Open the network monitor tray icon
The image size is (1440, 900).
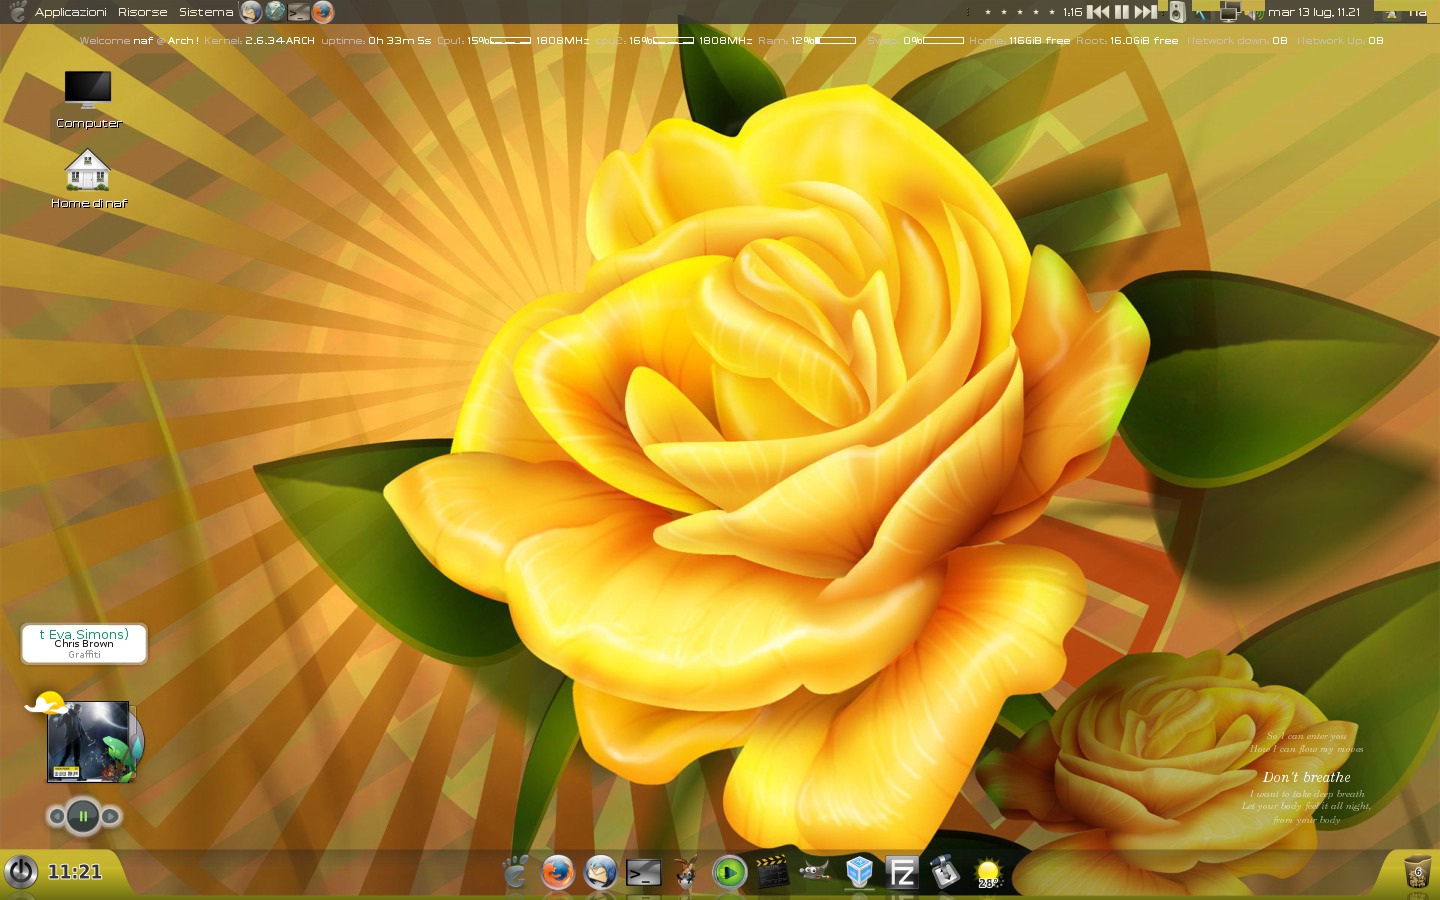1230,12
